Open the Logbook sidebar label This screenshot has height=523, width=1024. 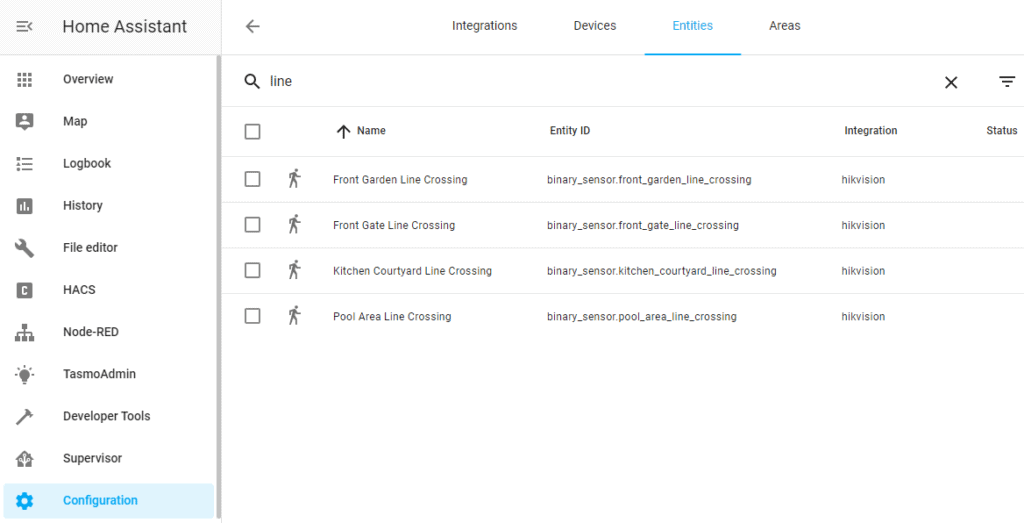coord(87,163)
